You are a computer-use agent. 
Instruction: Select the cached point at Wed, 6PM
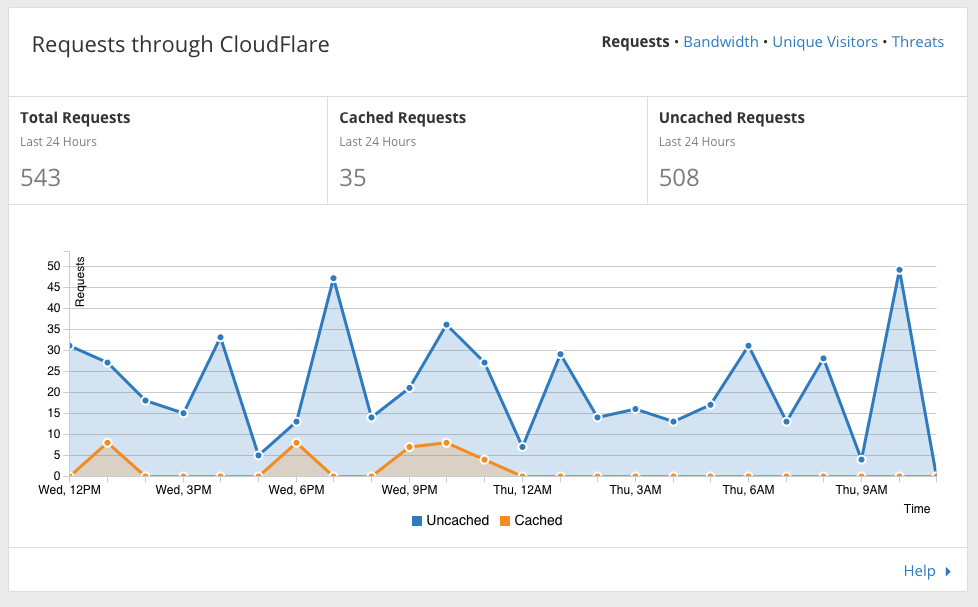pyautogui.click(x=296, y=442)
